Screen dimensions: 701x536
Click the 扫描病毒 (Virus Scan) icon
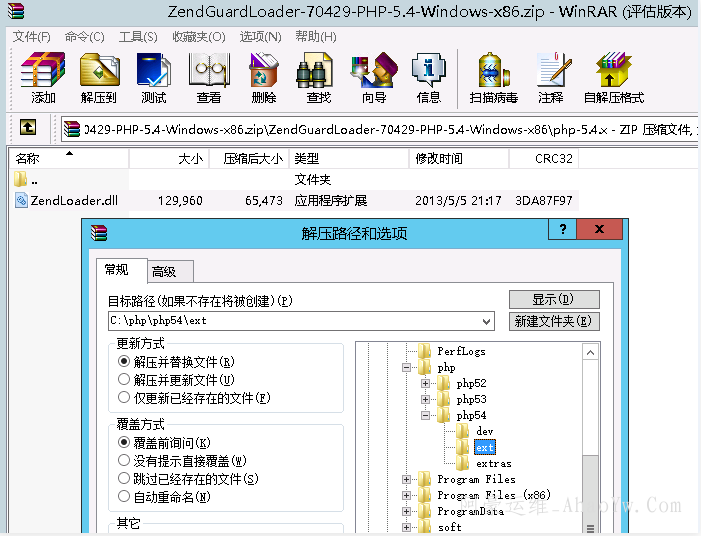pyautogui.click(x=493, y=78)
